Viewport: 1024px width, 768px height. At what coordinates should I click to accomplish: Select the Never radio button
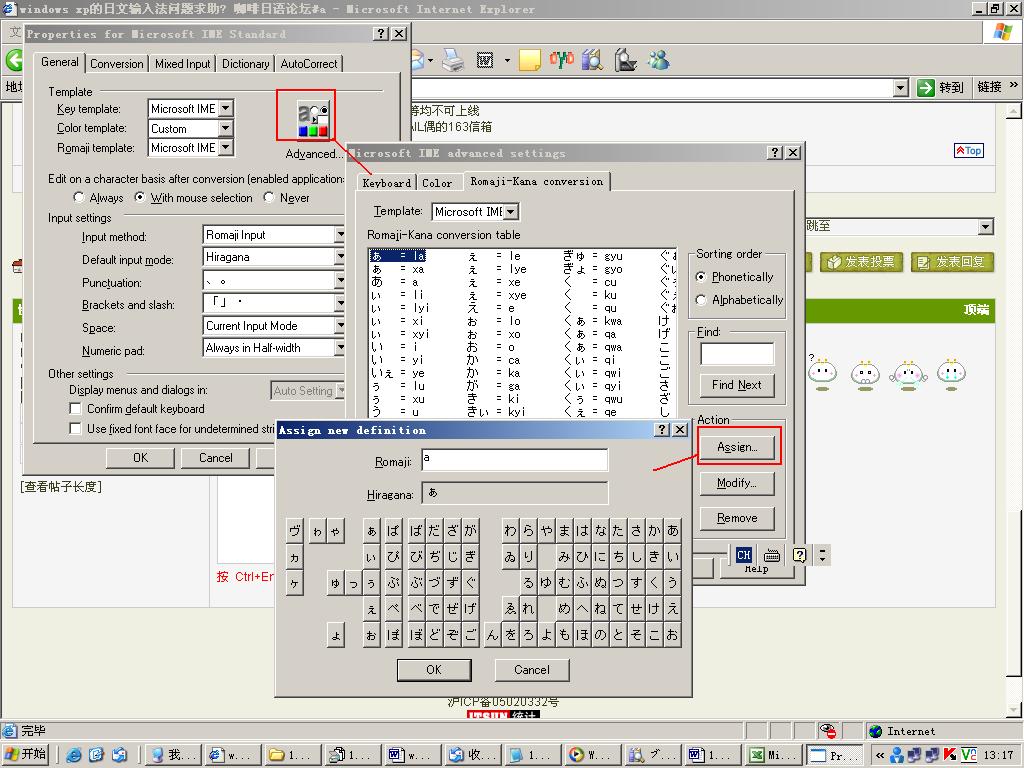pos(269,197)
